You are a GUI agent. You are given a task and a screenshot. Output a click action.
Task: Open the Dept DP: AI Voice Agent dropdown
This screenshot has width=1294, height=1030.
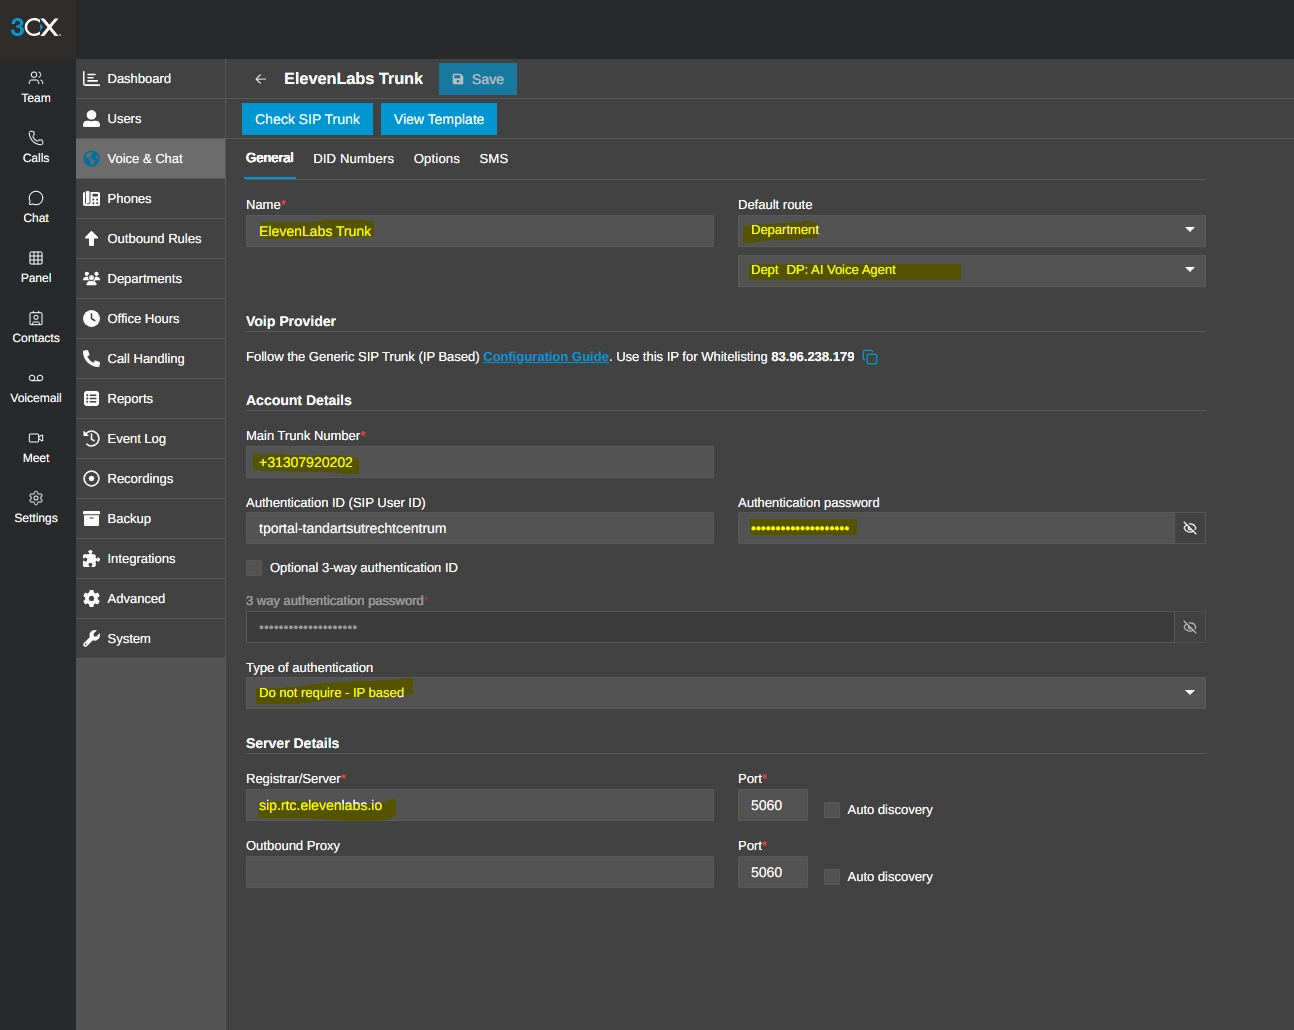(972, 270)
